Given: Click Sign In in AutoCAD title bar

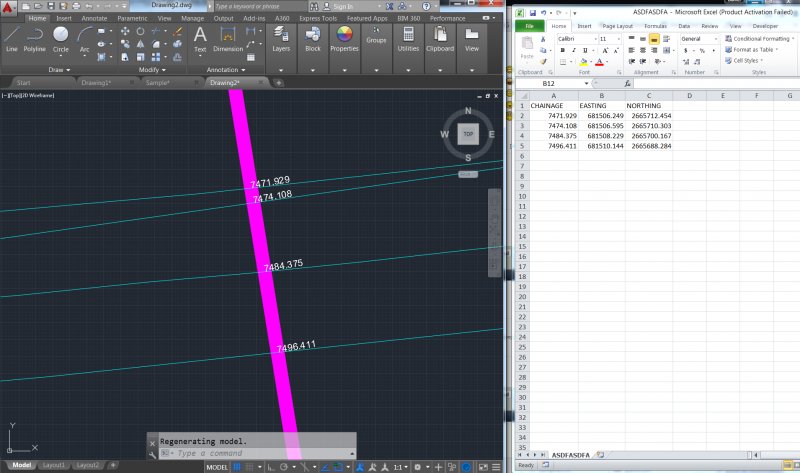Looking at the screenshot, I should 343,7.
